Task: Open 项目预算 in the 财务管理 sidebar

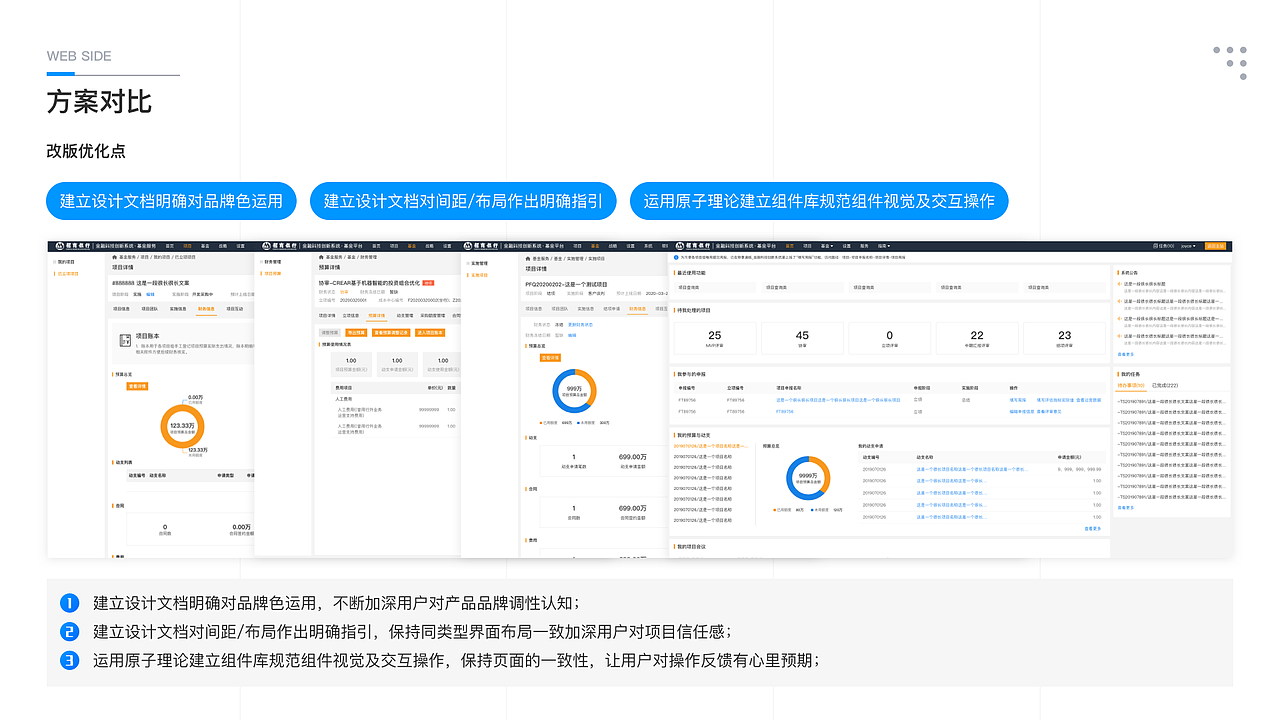Action: (272, 273)
